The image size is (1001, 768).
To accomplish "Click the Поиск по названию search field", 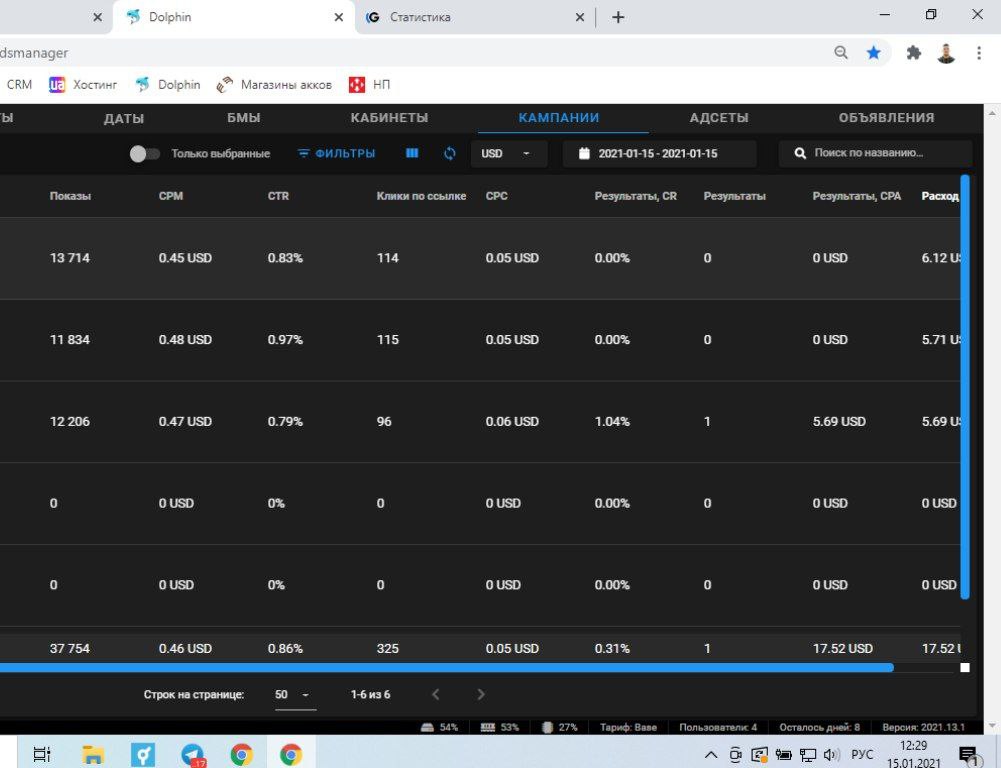I will [875, 154].
